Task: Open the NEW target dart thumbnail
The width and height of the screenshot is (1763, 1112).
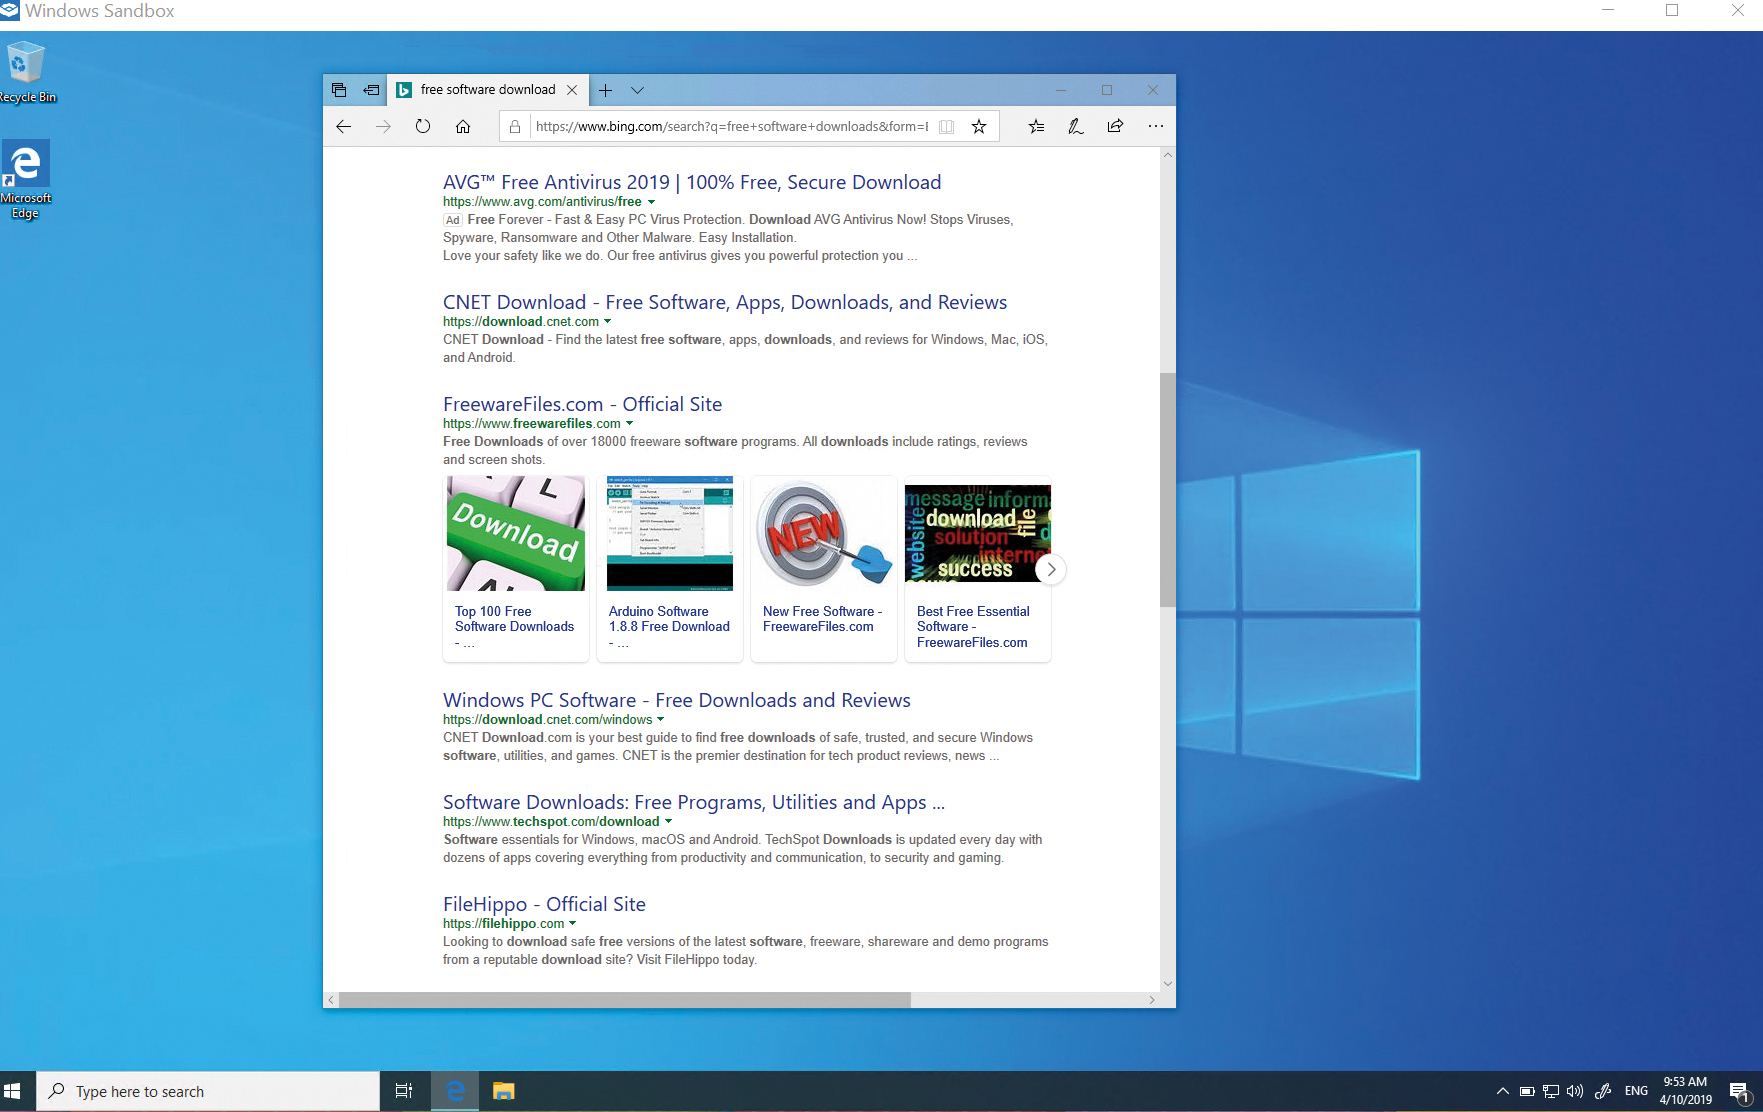Action: coord(824,533)
